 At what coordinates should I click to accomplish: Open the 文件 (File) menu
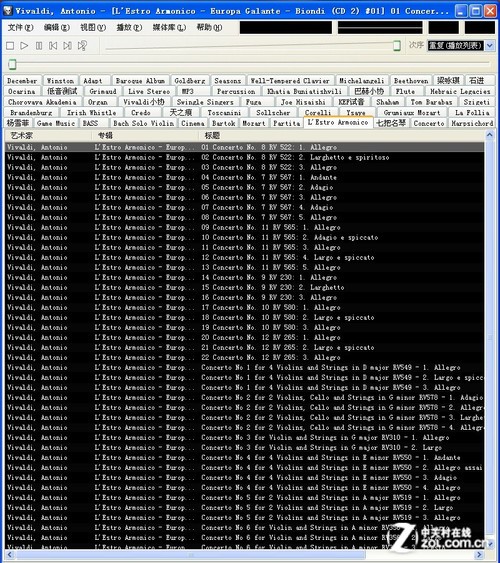[20, 27]
